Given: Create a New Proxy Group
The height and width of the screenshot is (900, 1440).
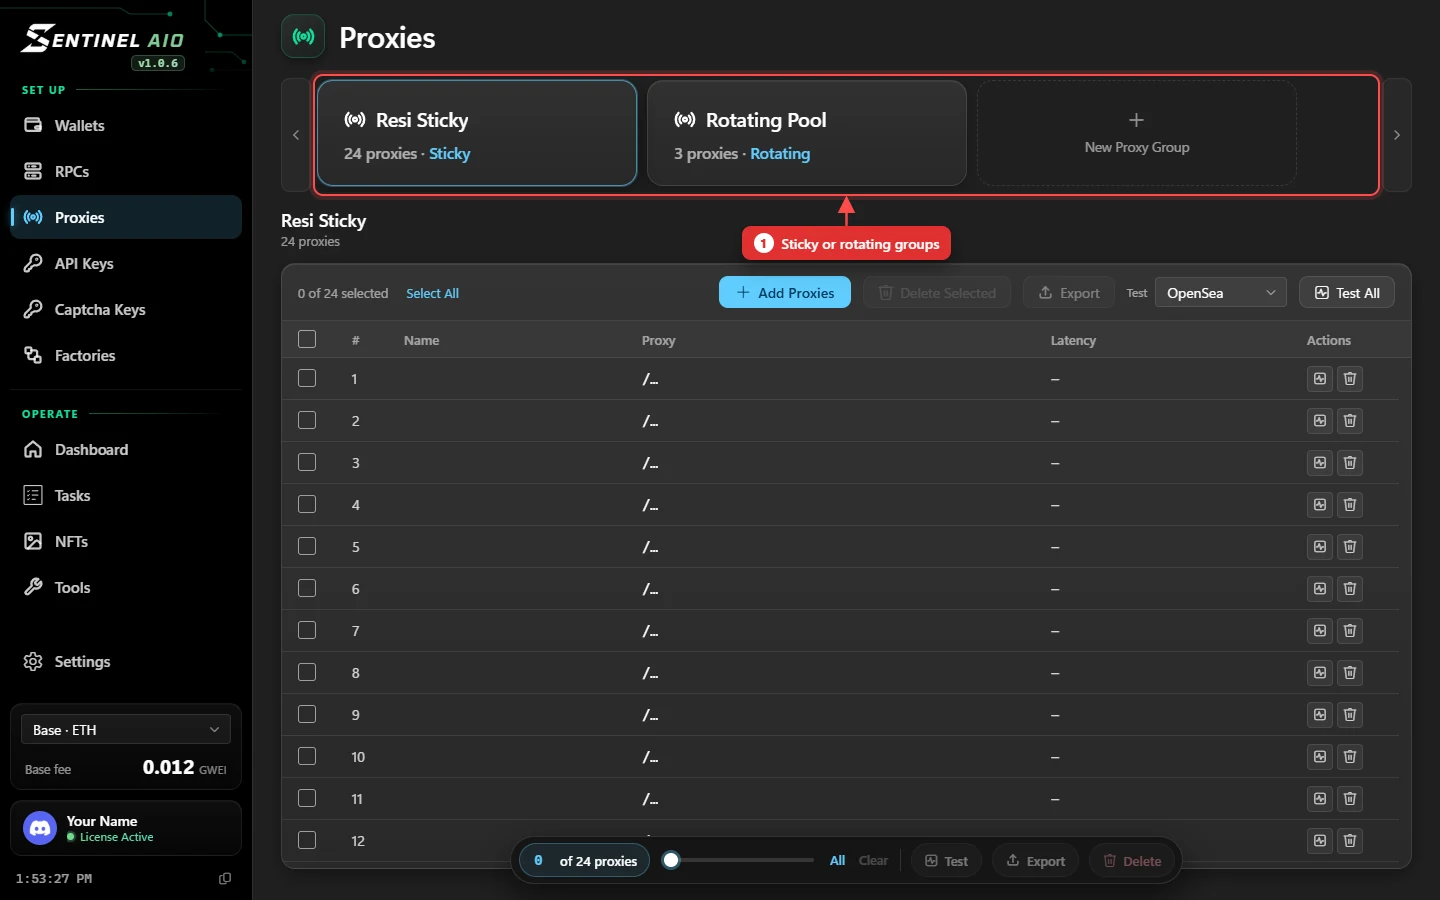Looking at the screenshot, I should pos(1137,133).
